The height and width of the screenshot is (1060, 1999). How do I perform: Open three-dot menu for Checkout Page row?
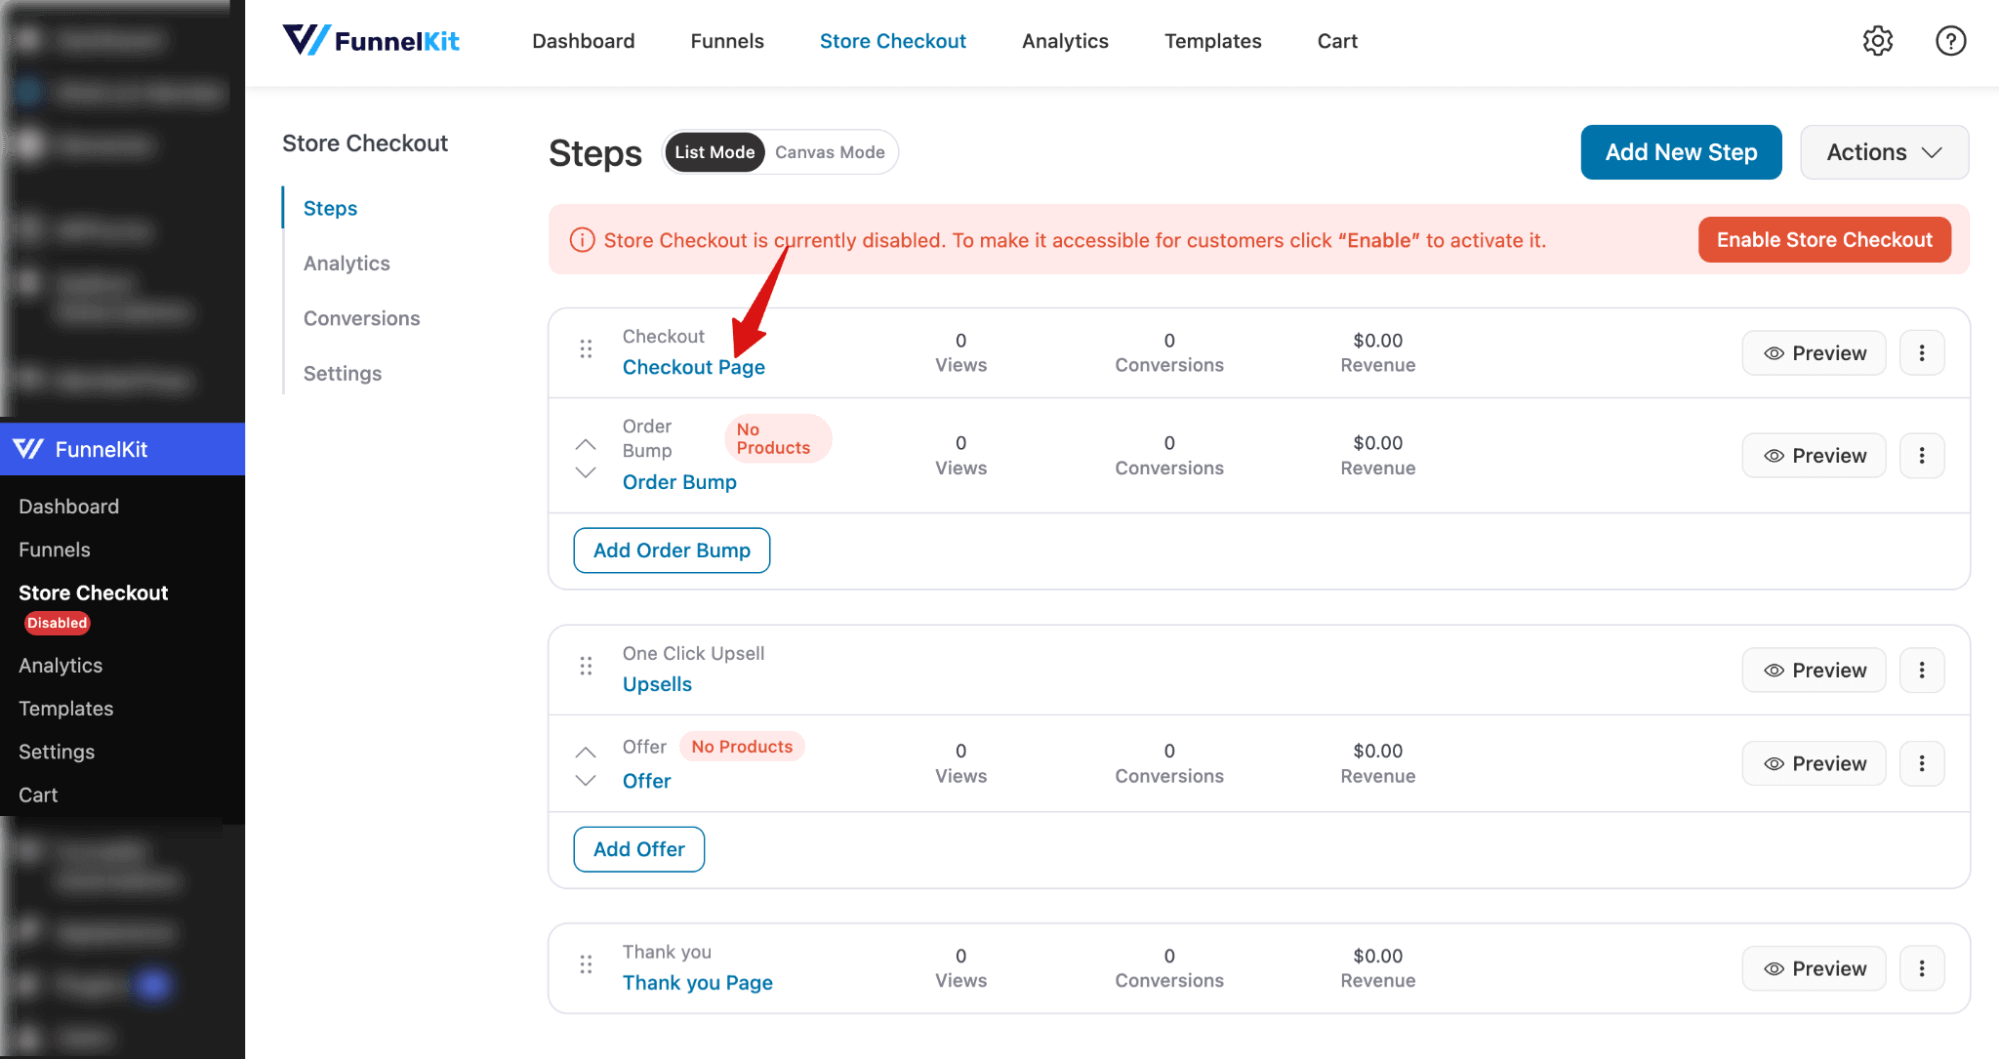(x=1921, y=353)
